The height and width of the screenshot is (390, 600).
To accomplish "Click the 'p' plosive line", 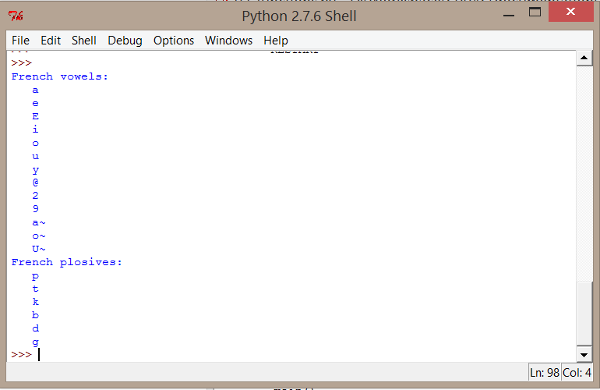I will pos(35,276).
